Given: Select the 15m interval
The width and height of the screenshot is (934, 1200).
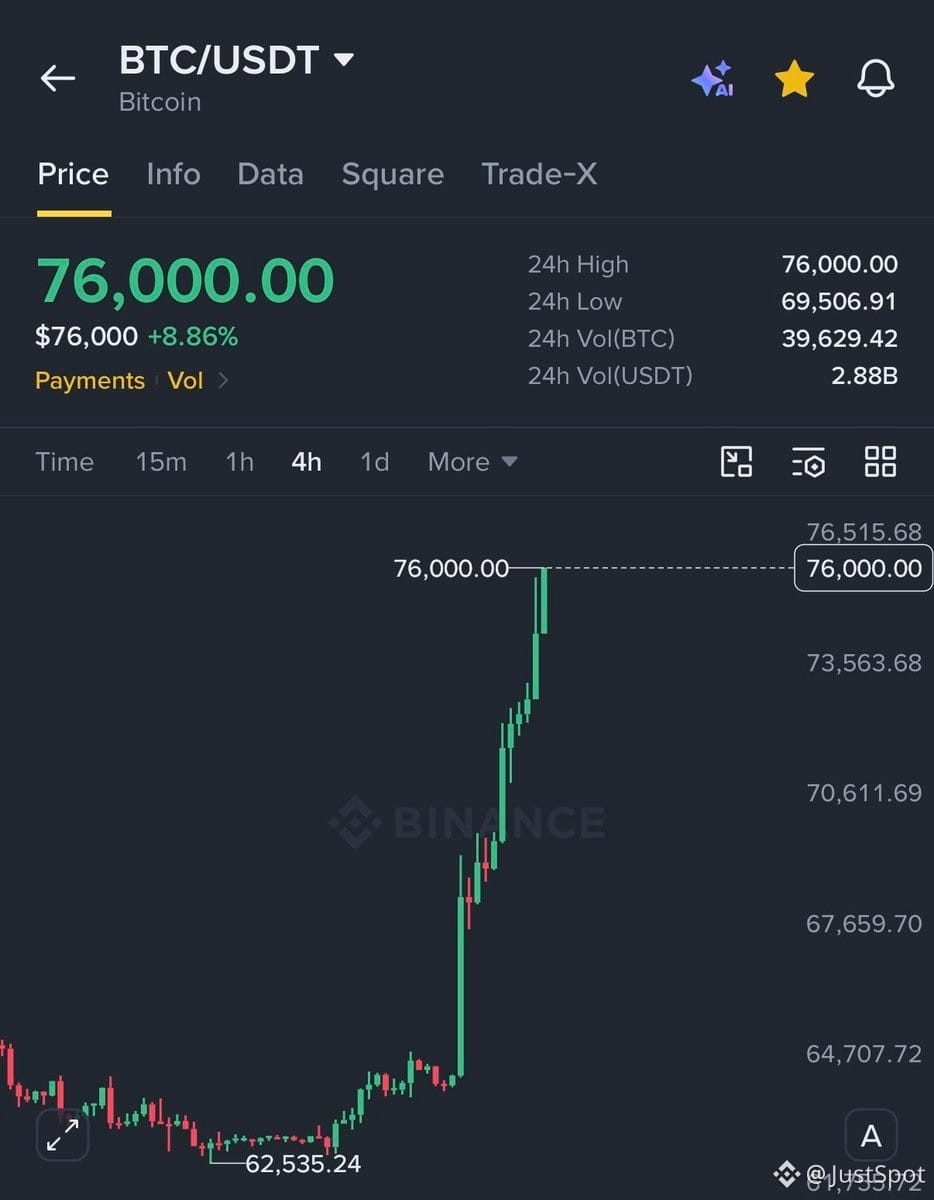Looking at the screenshot, I should point(161,462).
